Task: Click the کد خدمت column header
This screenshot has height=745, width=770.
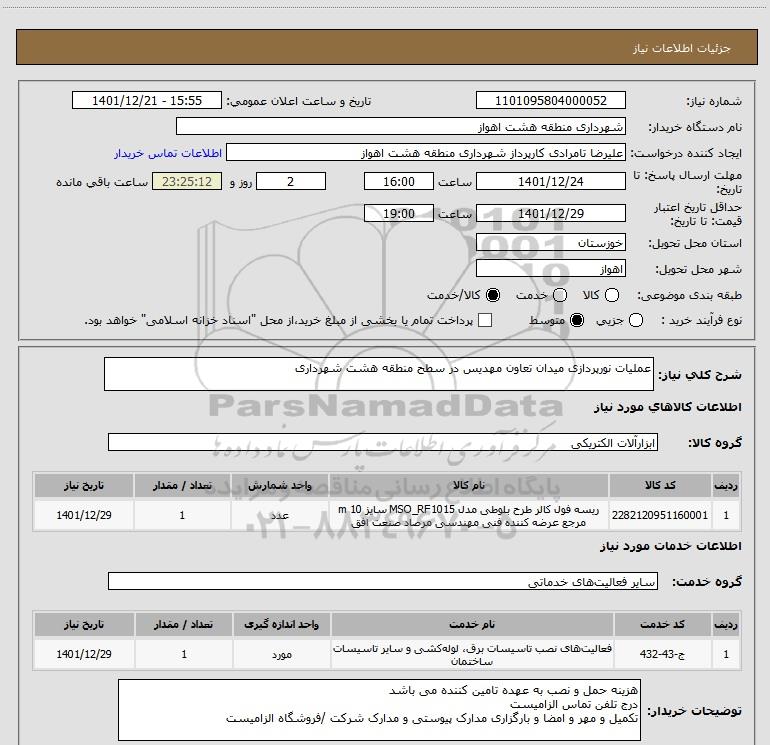Action: [x=662, y=624]
